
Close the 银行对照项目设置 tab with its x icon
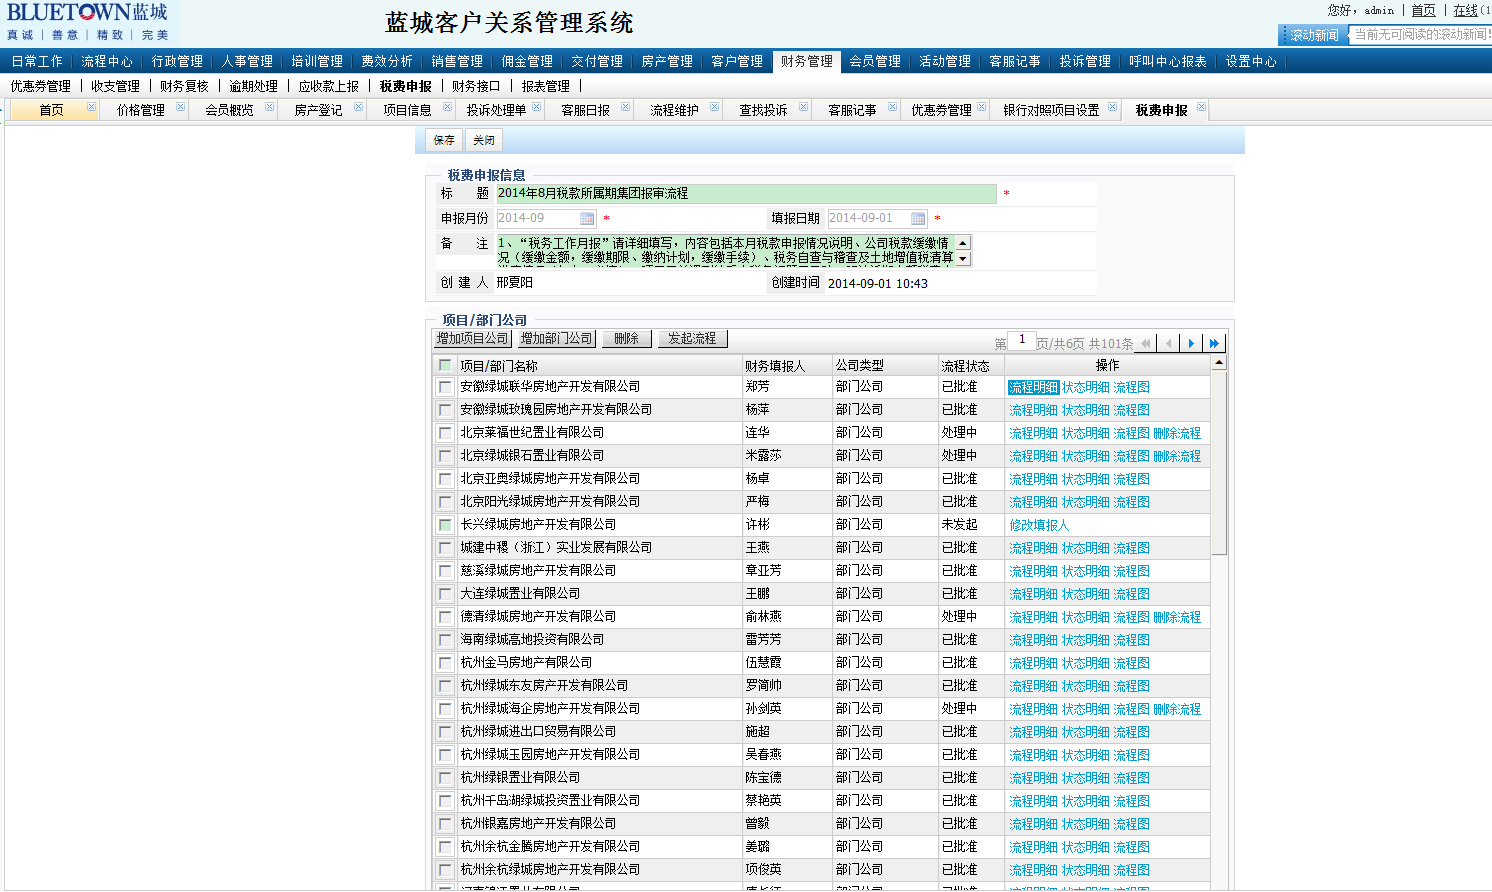point(1112,107)
